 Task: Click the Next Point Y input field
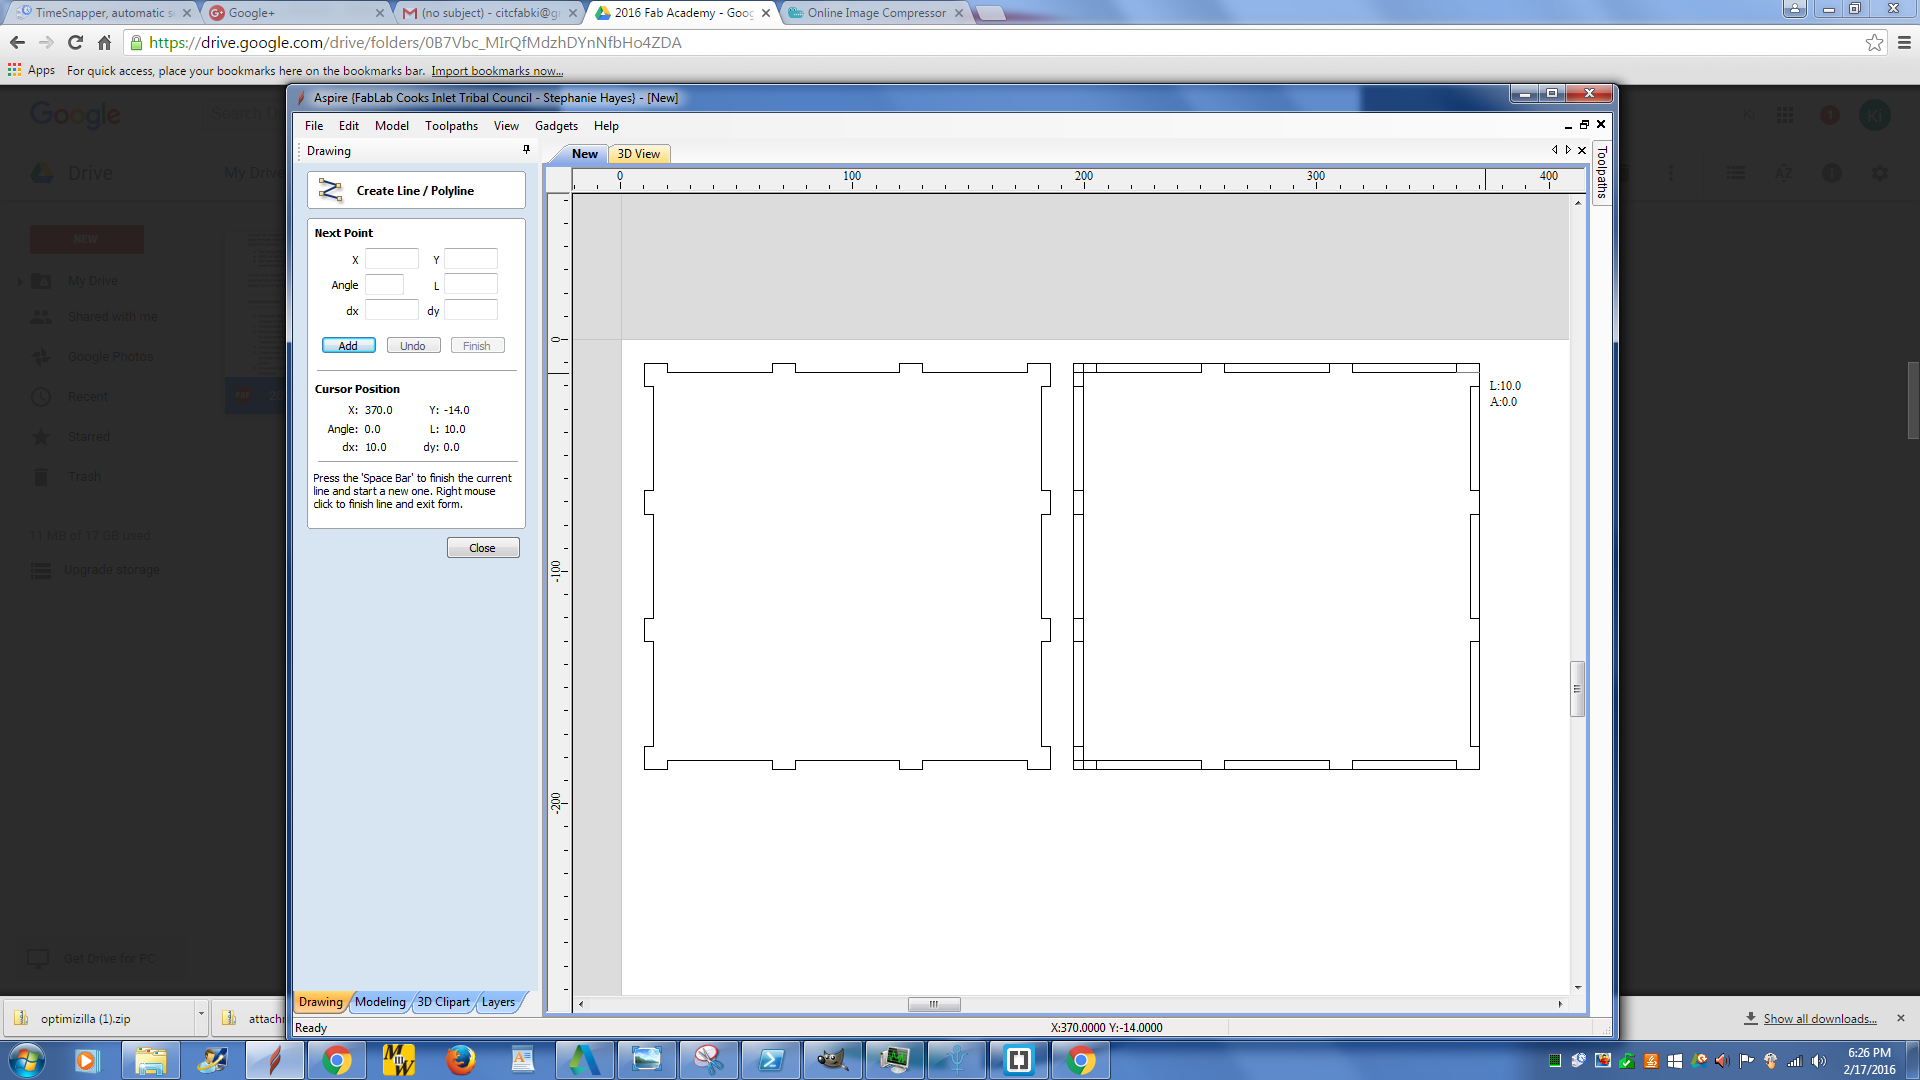tap(470, 259)
